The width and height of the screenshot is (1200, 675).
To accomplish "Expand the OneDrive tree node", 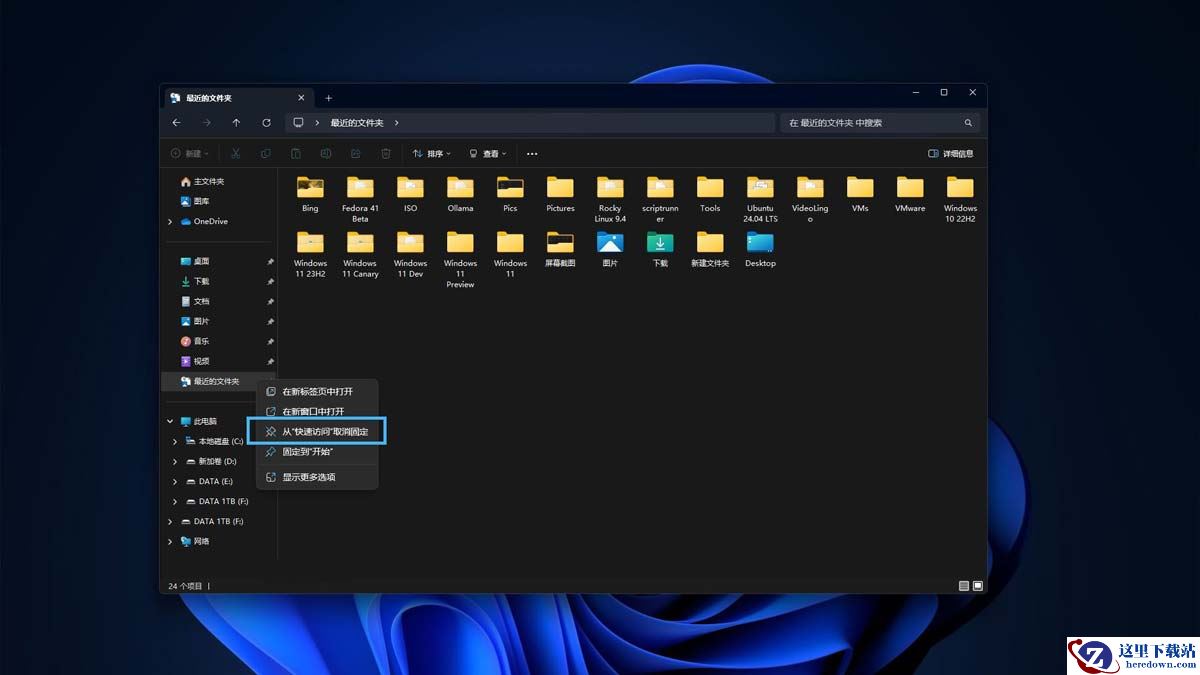I will point(170,221).
